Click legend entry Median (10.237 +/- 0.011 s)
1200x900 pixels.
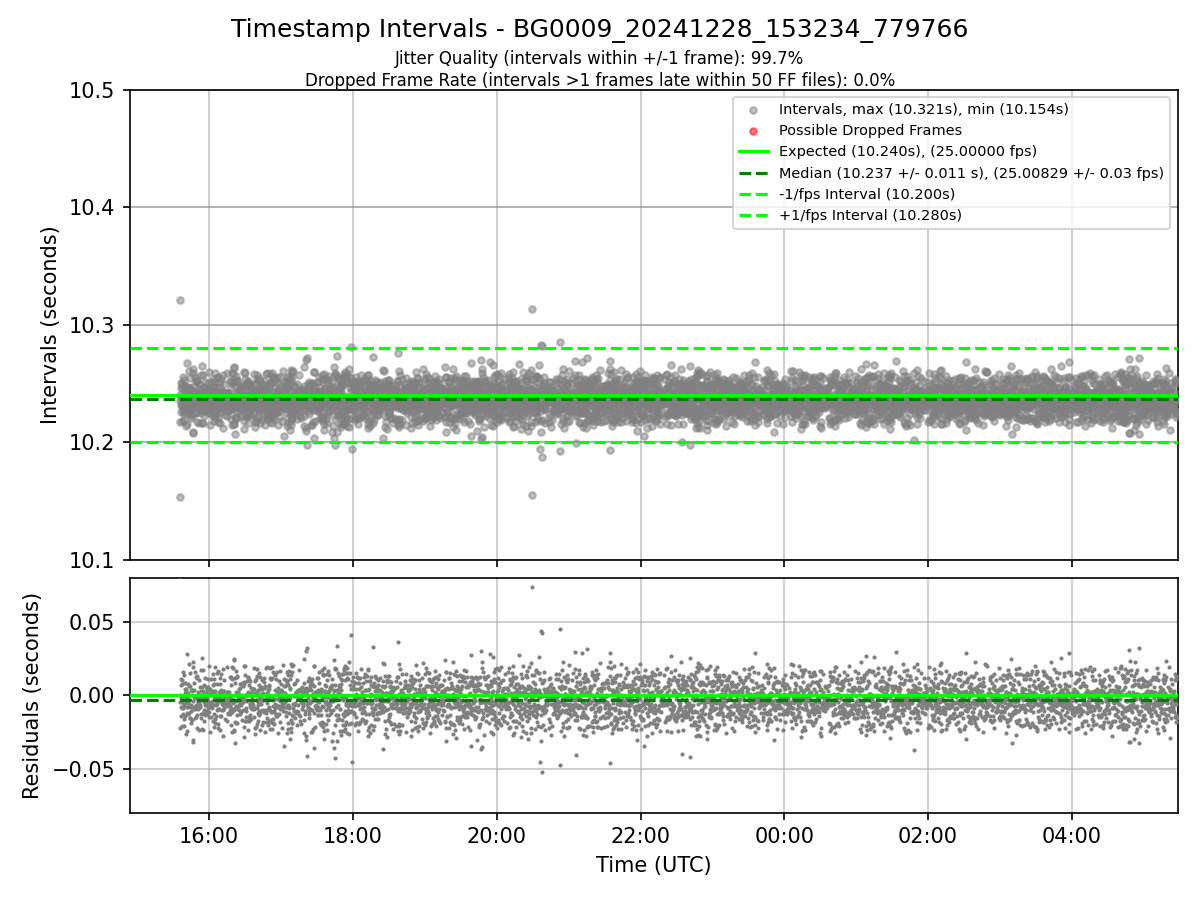[971, 173]
